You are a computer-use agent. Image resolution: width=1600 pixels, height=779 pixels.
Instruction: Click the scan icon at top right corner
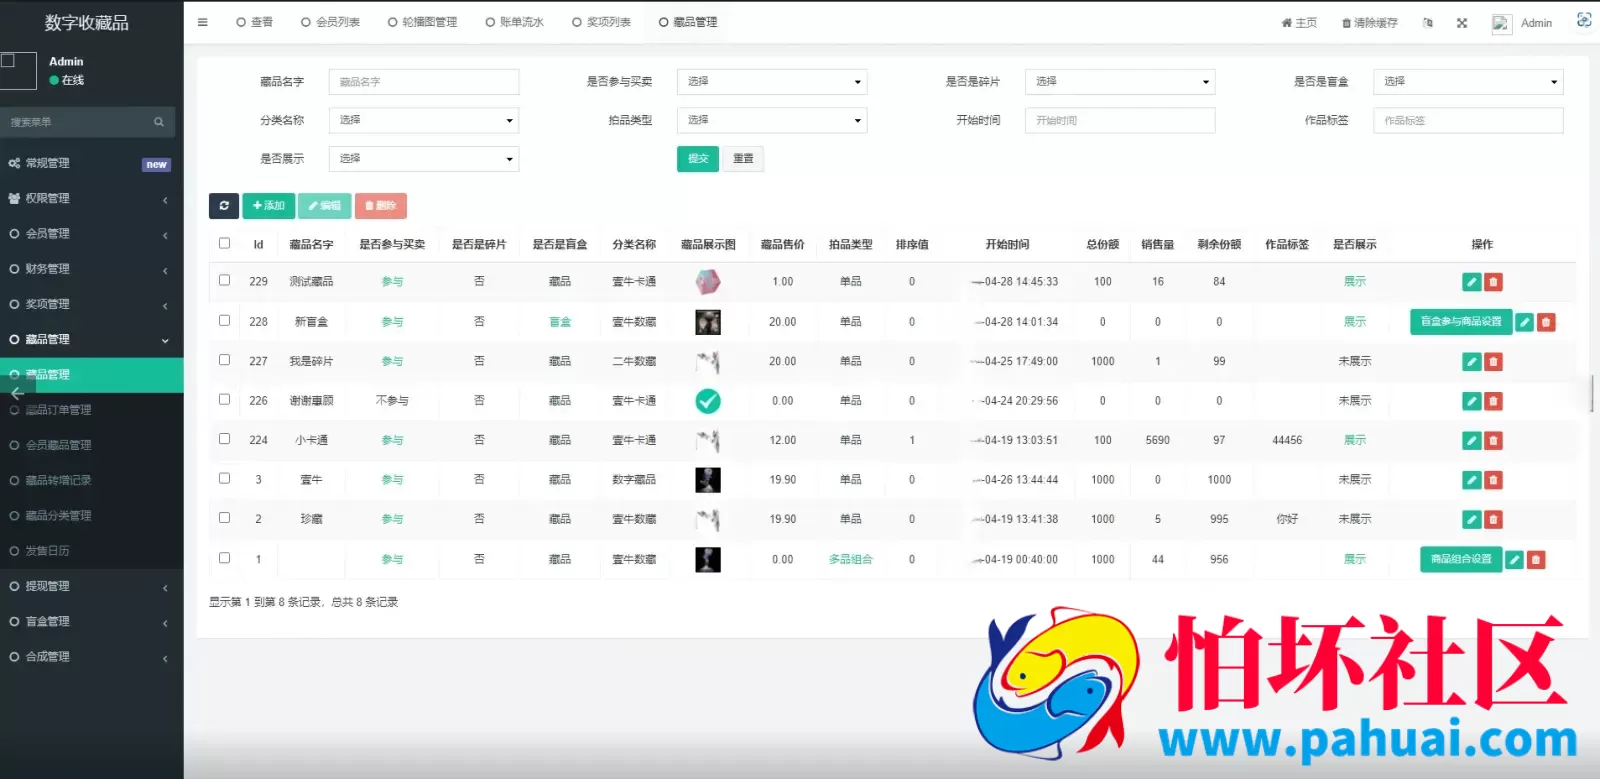pos(1584,20)
